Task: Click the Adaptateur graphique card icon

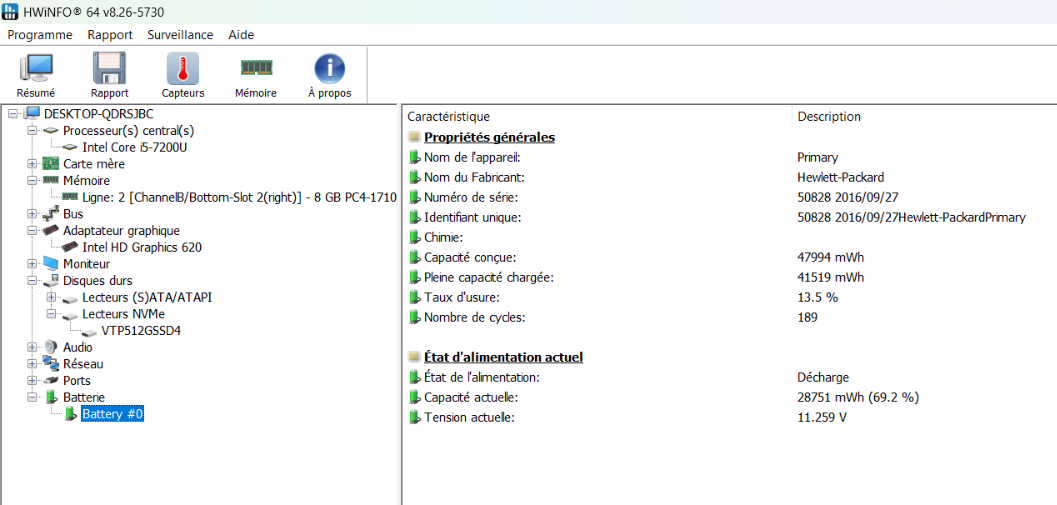Action: pos(51,231)
